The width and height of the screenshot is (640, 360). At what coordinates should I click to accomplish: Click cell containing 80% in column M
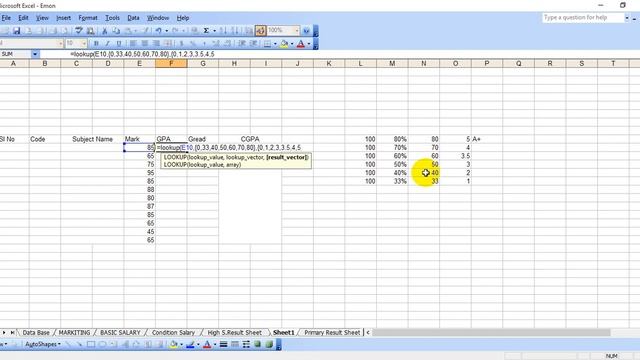click(392, 139)
